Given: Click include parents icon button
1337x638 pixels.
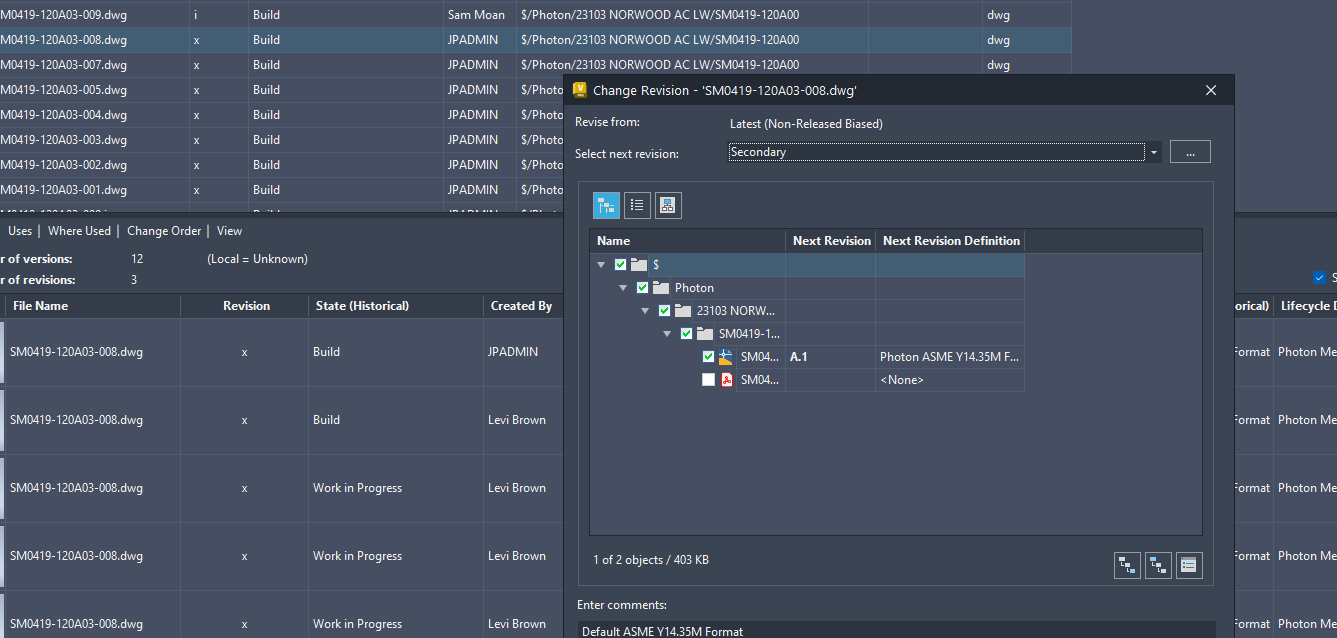Looking at the screenshot, I should pyautogui.click(x=1158, y=565).
